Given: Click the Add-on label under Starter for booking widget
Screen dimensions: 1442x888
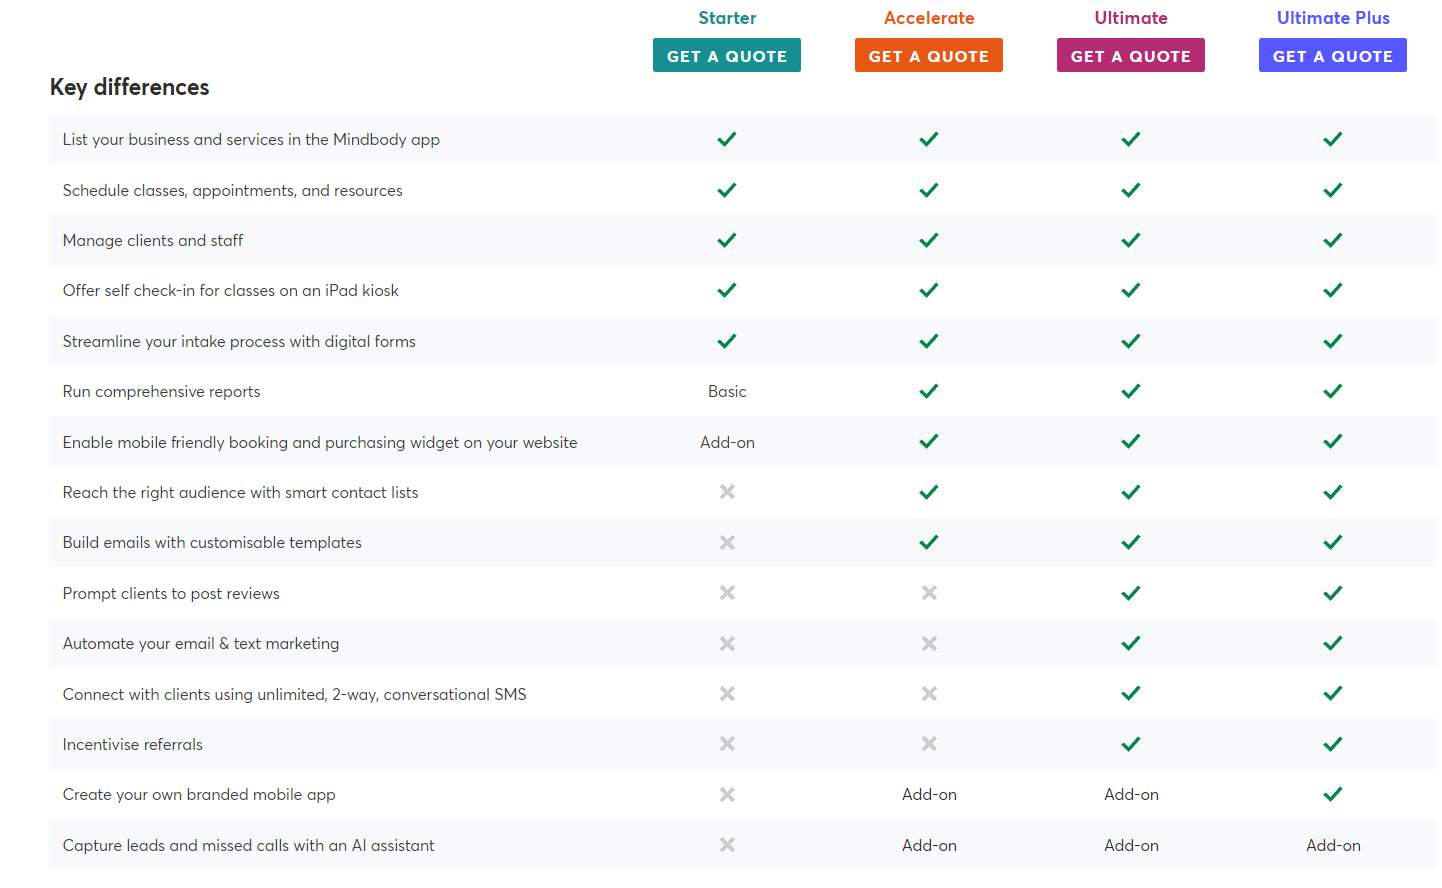Looking at the screenshot, I should (x=727, y=441).
